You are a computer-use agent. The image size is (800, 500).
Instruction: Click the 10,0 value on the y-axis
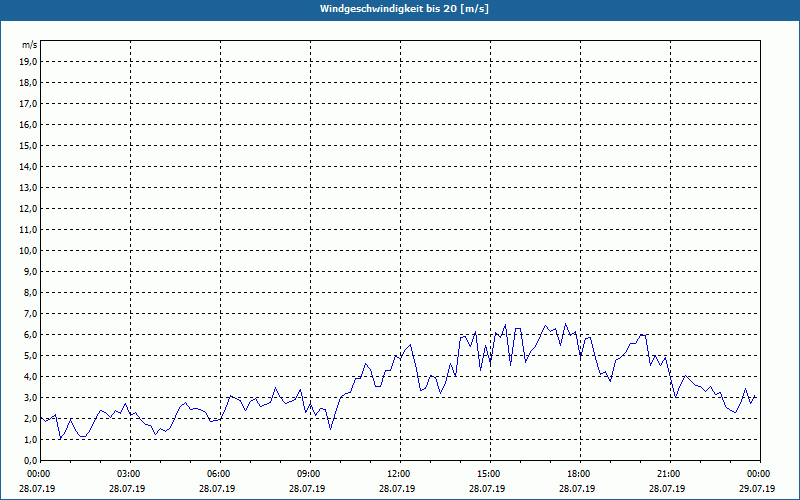click(29, 251)
